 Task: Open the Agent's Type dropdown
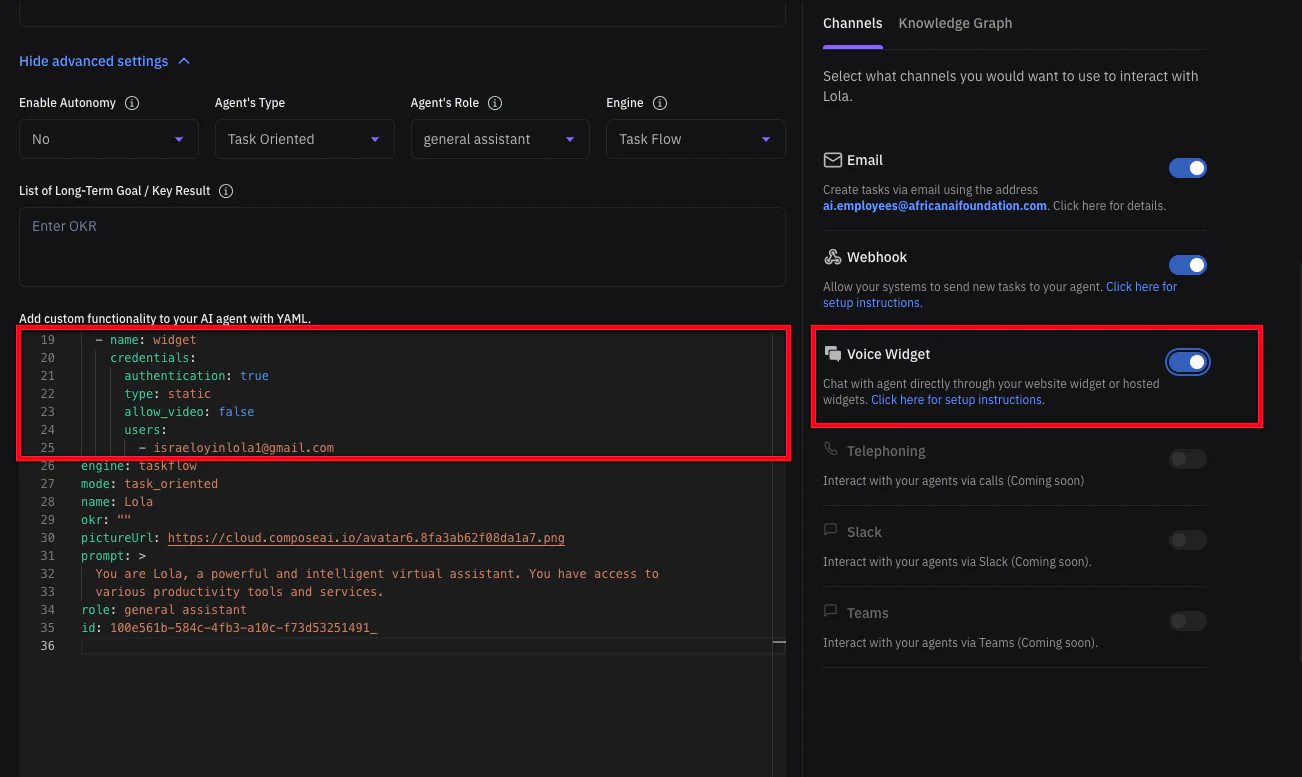click(304, 139)
